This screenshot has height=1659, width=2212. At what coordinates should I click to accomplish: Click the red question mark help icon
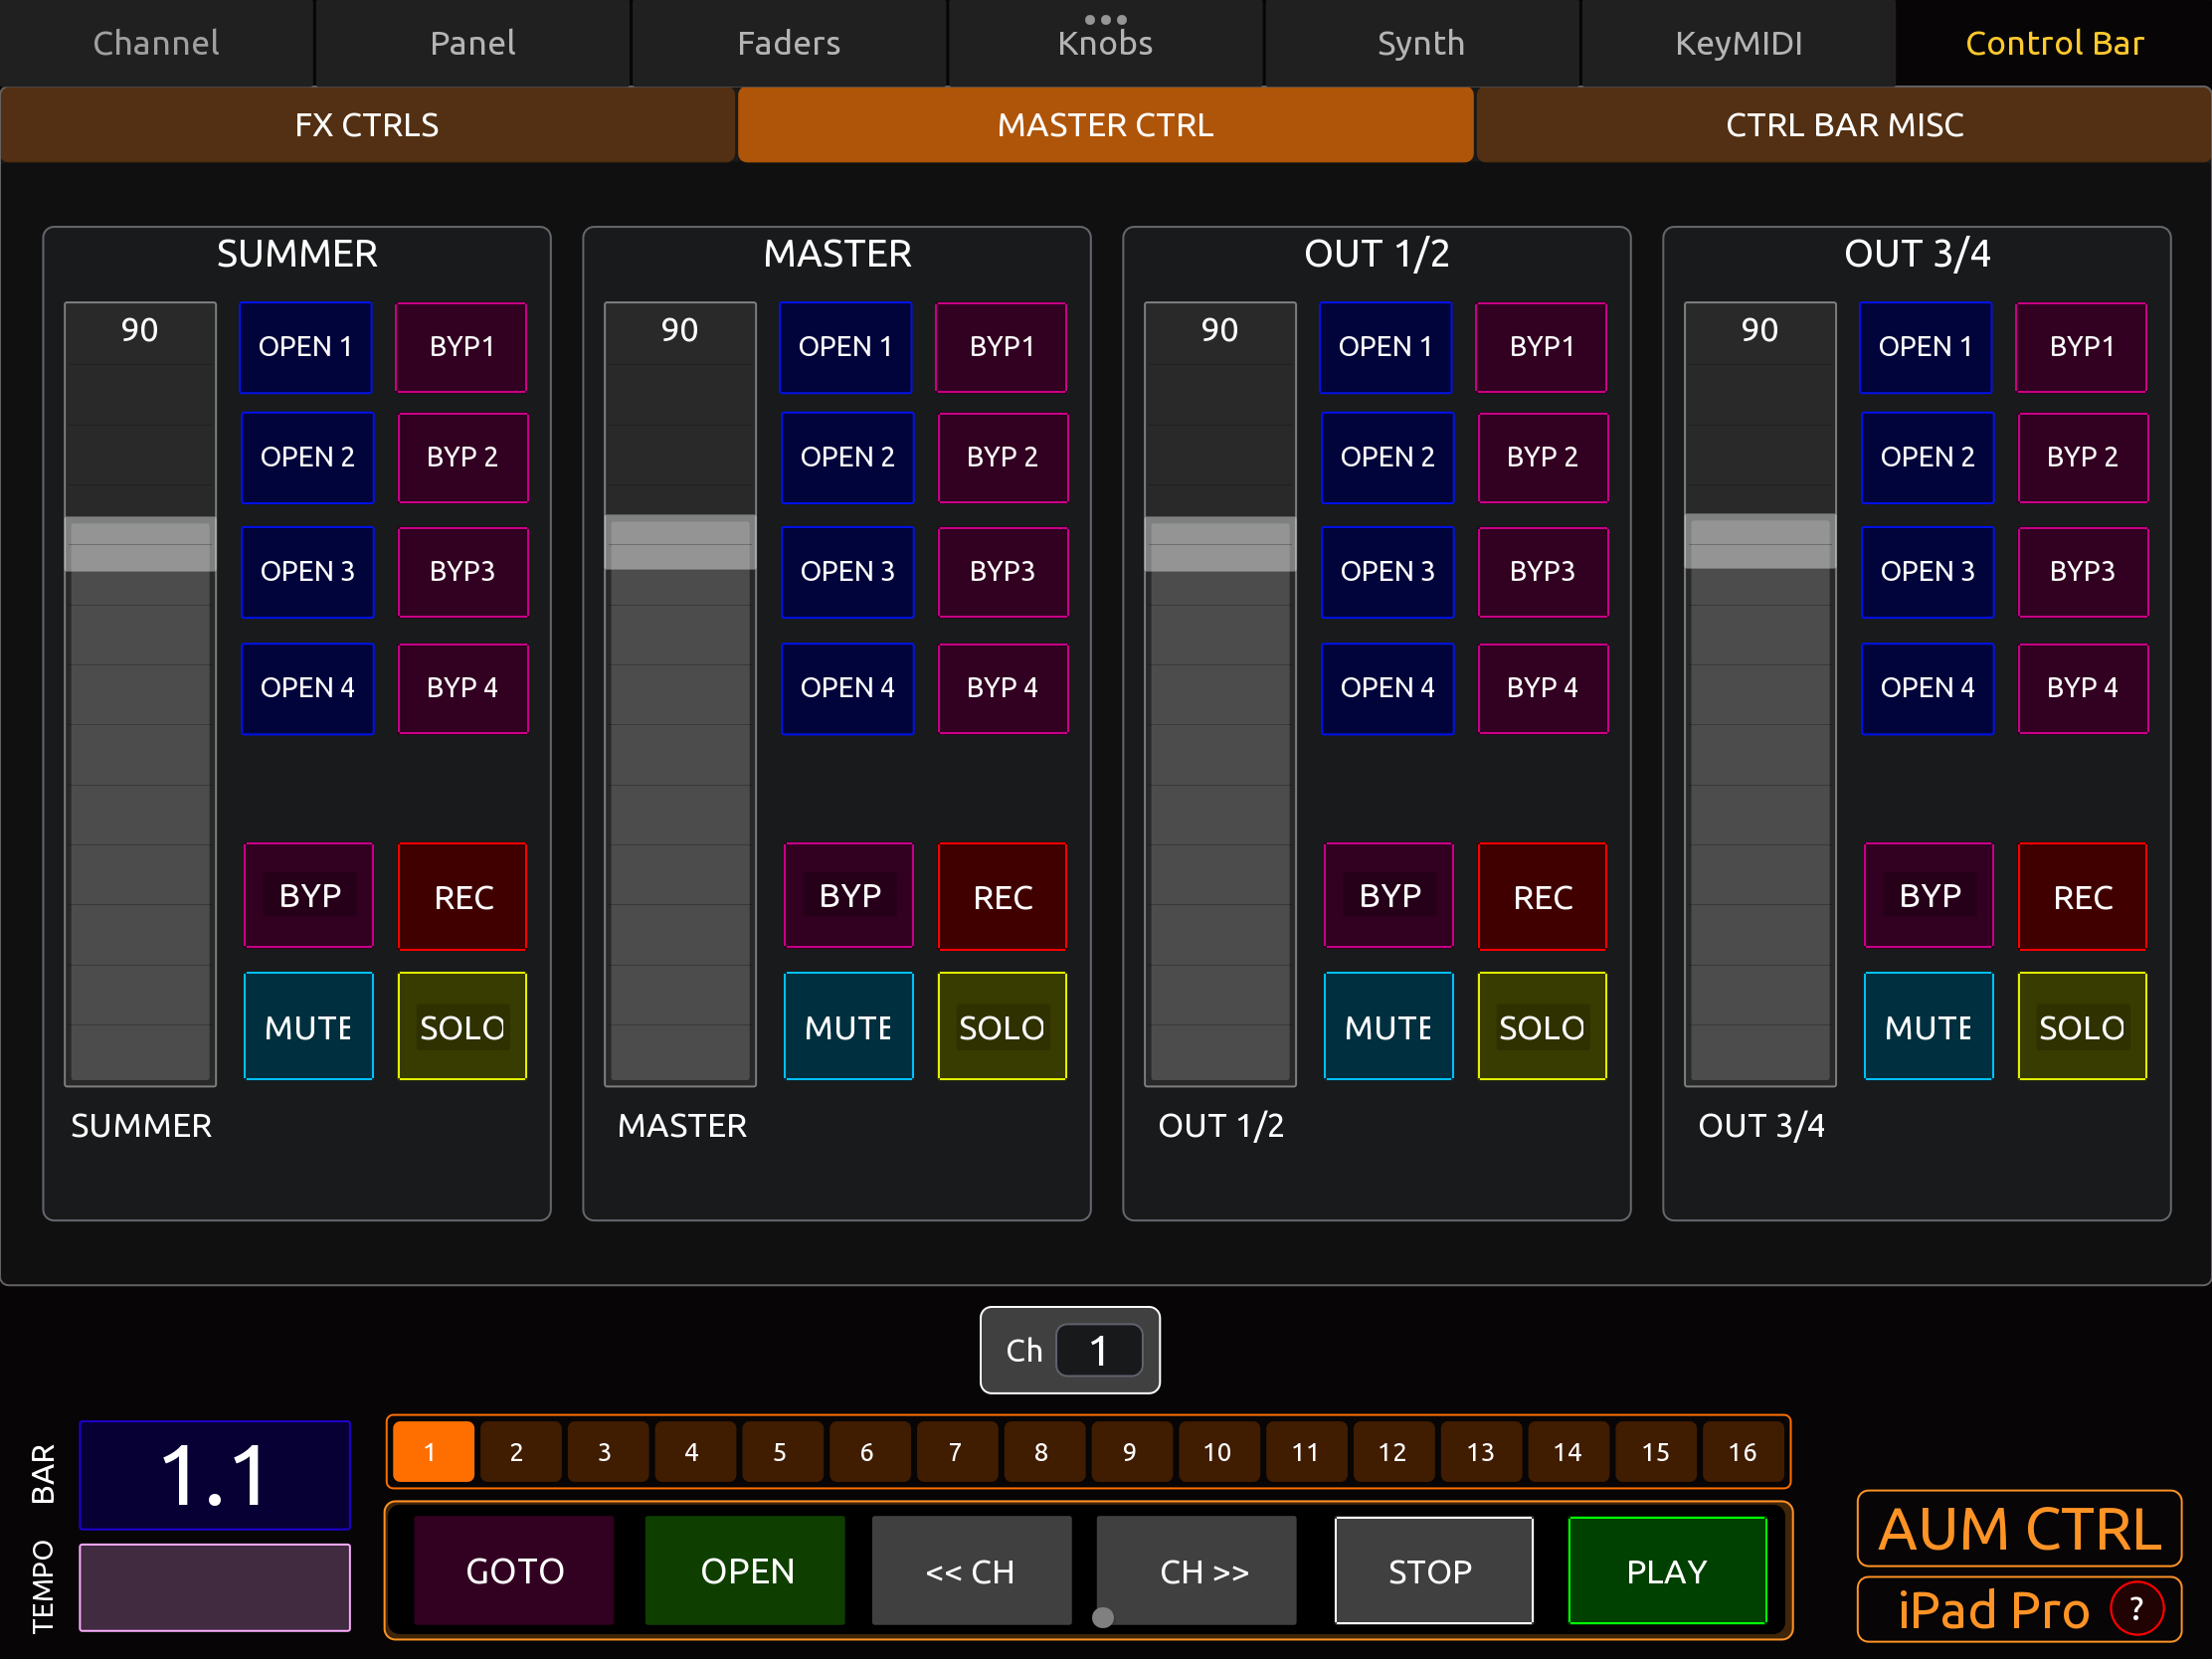(x=2136, y=1609)
